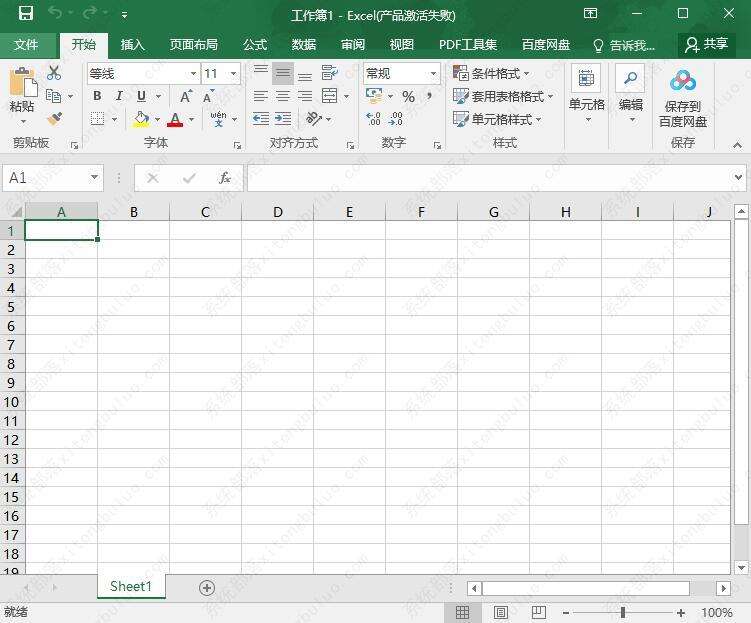The image size is (751, 623).
Task: Open the 百度网盘 tab
Action: (x=546, y=45)
